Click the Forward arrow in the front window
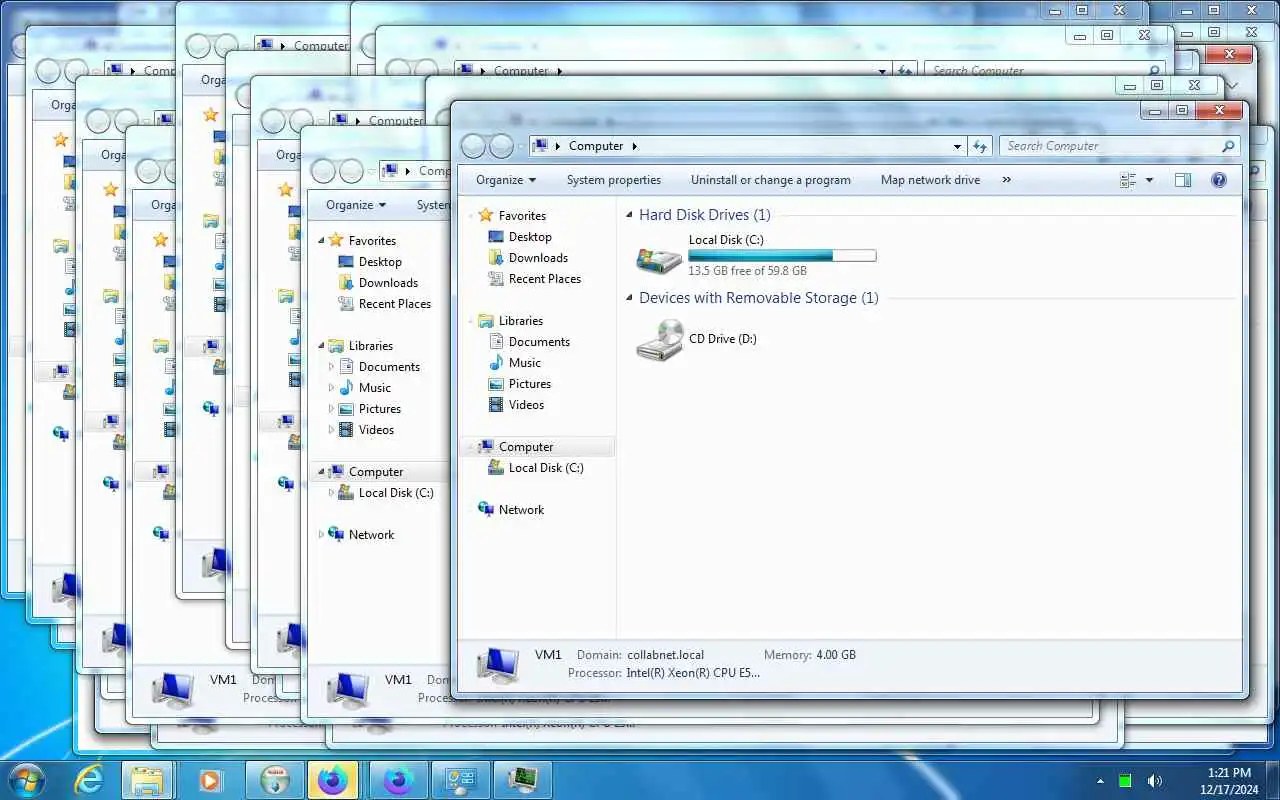This screenshot has height=800, width=1280. pos(501,146)
